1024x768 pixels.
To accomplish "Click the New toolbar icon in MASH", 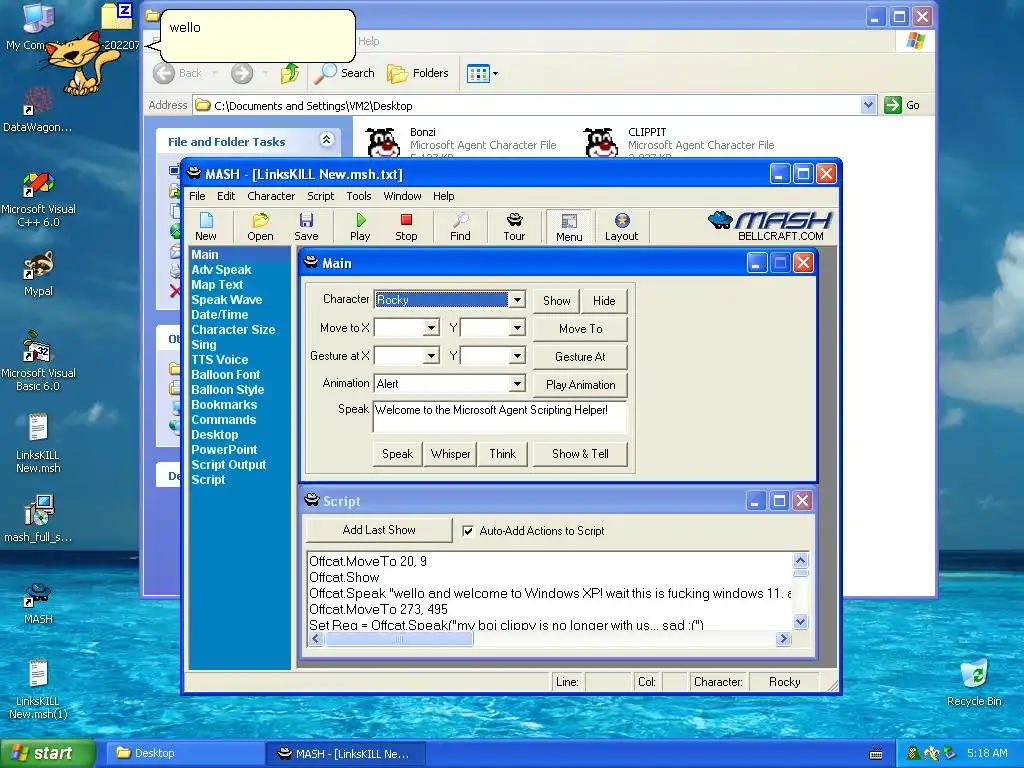I will click(x=206, y=226).
